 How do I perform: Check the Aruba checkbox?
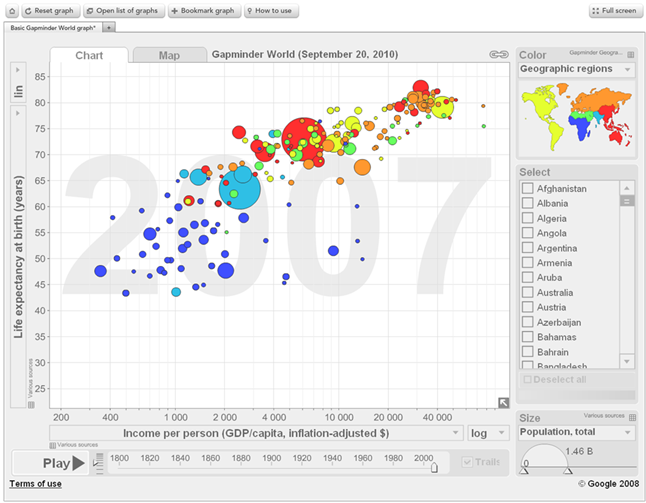click(527, 277)
